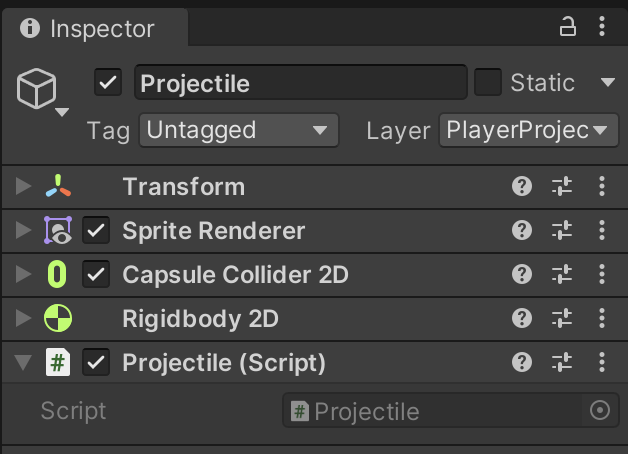Open the Tag dropdown showing Untagged
The image size is (628, 454).
(x=238, y=130)
